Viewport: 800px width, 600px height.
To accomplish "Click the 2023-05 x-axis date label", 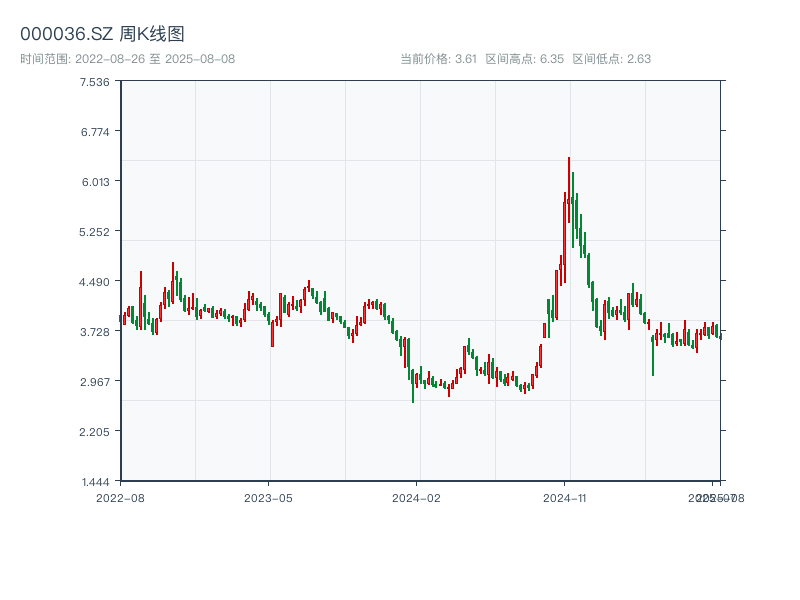I will [x=268, y=497].
